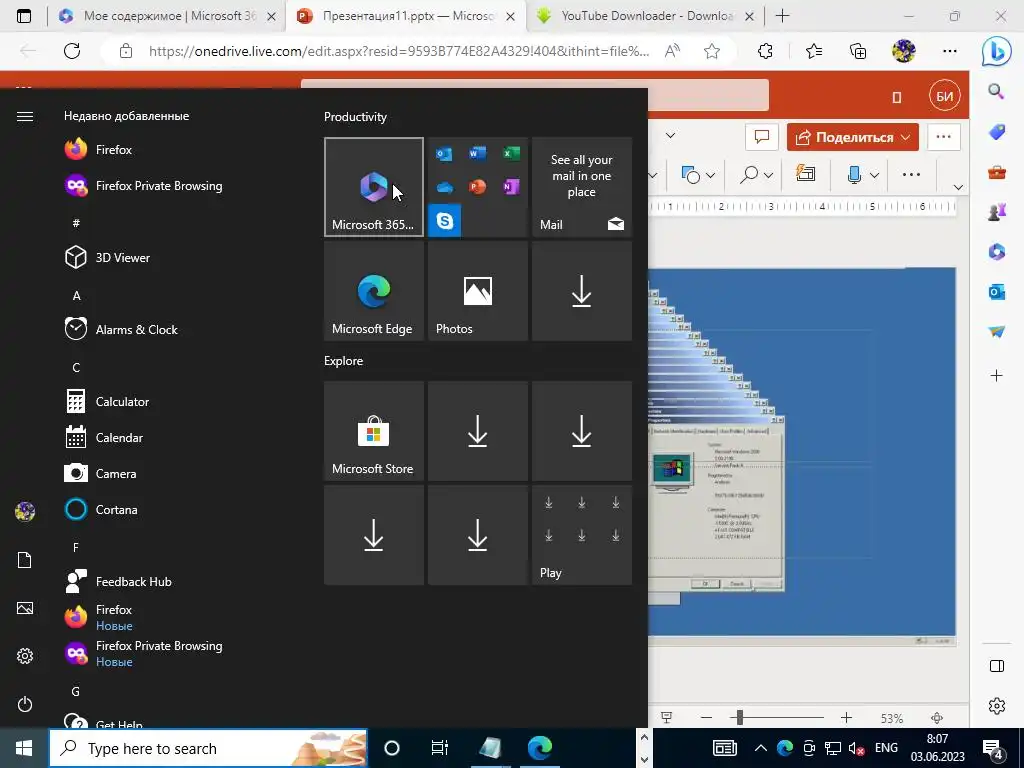Open Cortana from app list
This screenshot has width=1024, height=768.
point(101,509)
